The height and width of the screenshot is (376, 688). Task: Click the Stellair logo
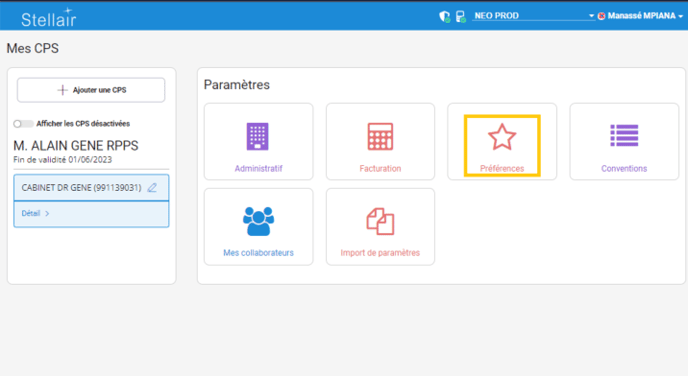click(49, 18)
